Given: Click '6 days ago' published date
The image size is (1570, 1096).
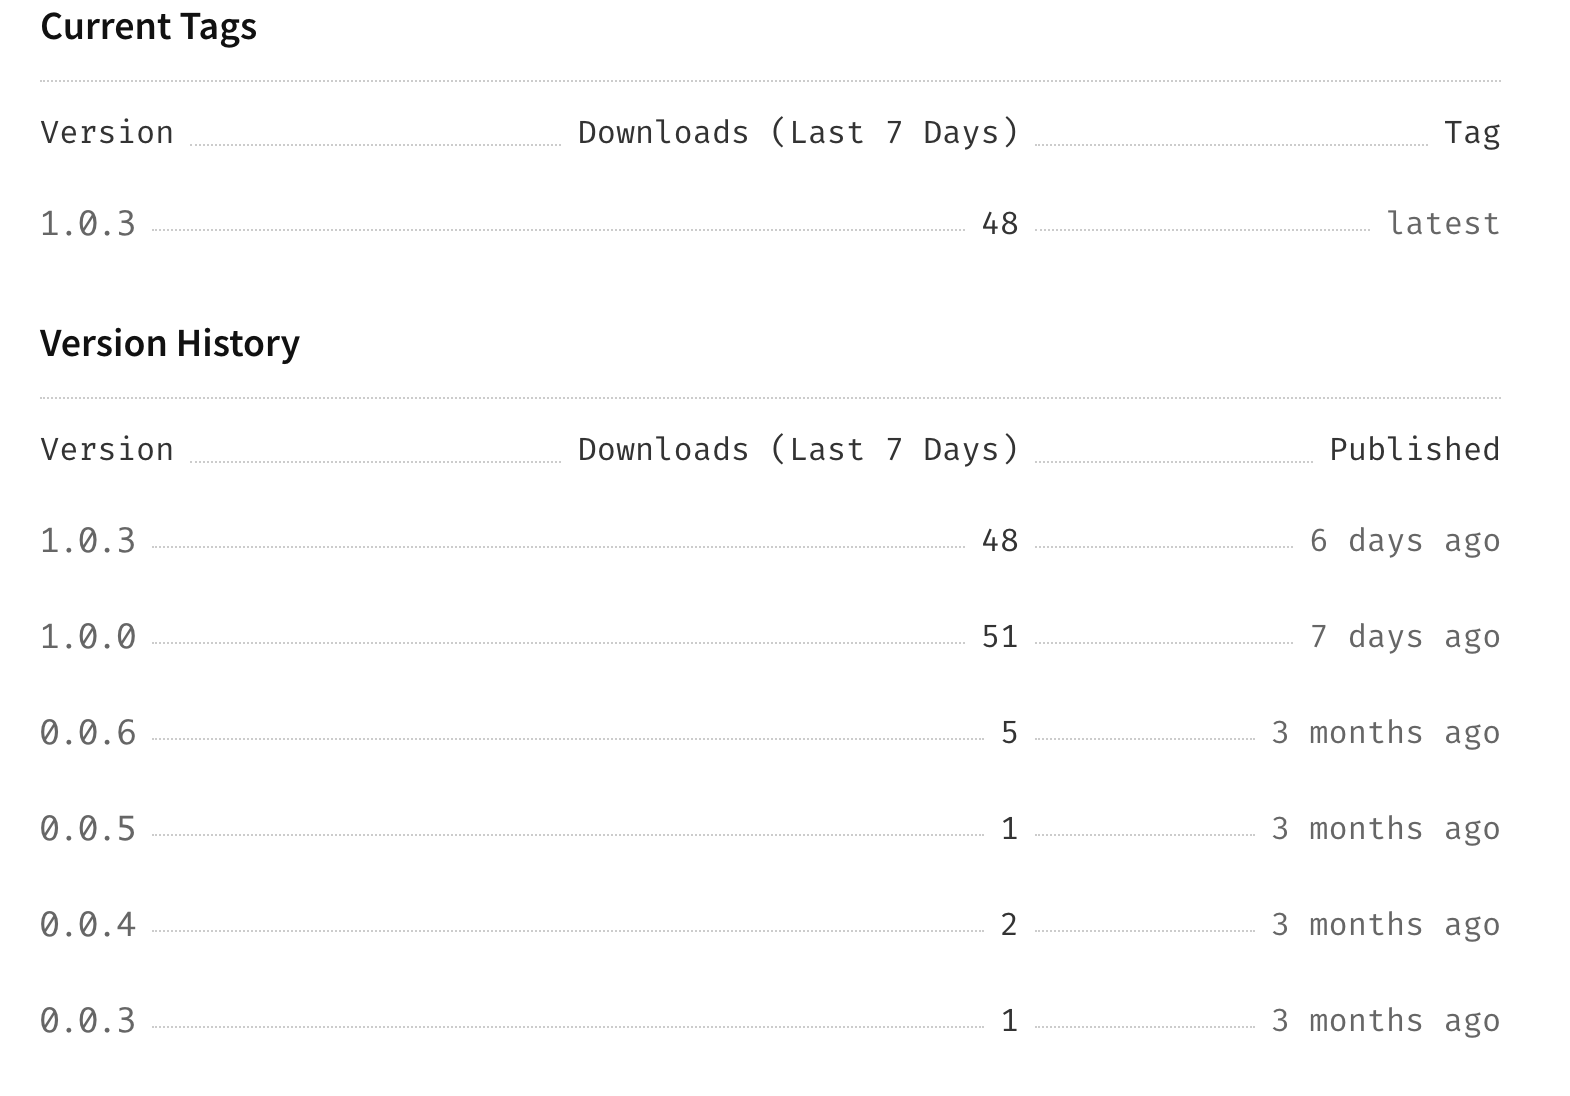Looking at the screenshot, I should (1405, 540).
